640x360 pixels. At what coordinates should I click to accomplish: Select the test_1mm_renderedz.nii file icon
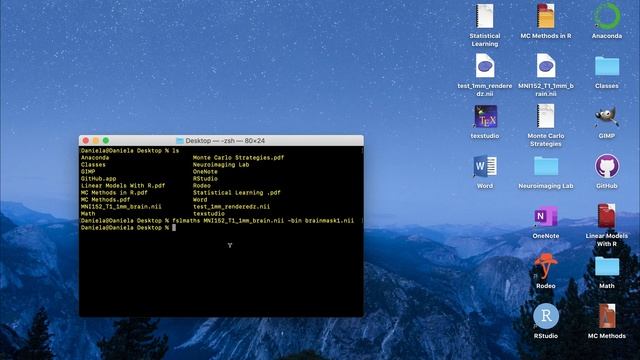tap(484, 66)
